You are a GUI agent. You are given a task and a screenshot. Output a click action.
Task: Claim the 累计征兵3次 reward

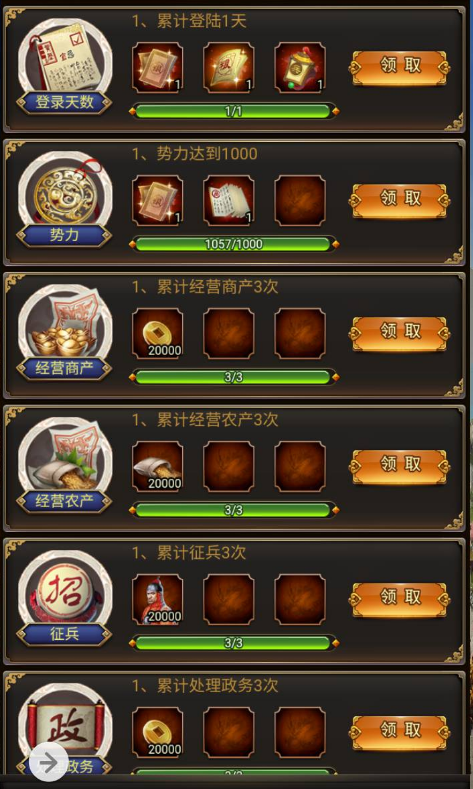(x=399, y=599)
